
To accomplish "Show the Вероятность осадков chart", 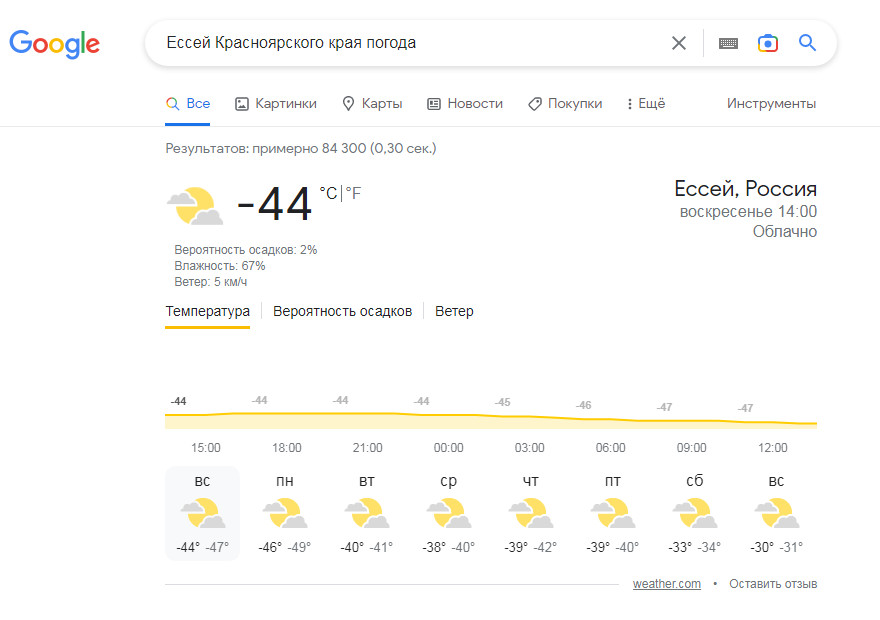I will pos(342,311).
